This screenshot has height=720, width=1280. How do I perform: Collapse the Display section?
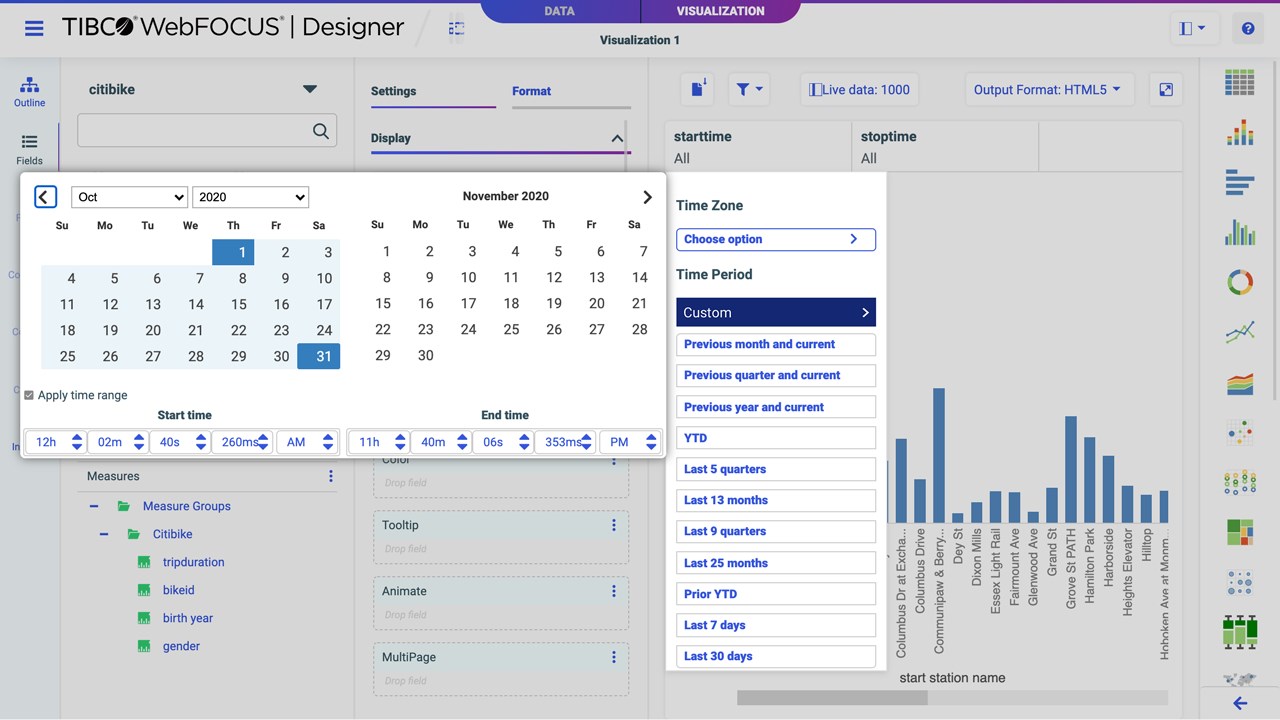(x=617, y=138)
